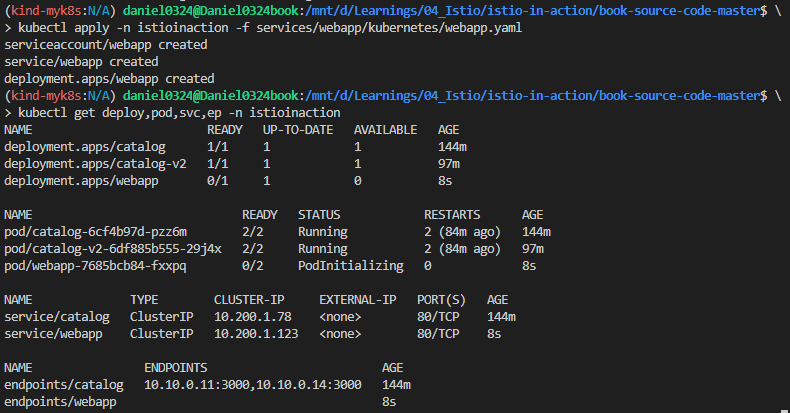Click the 0/2 READY value for webapp pod

252,266
